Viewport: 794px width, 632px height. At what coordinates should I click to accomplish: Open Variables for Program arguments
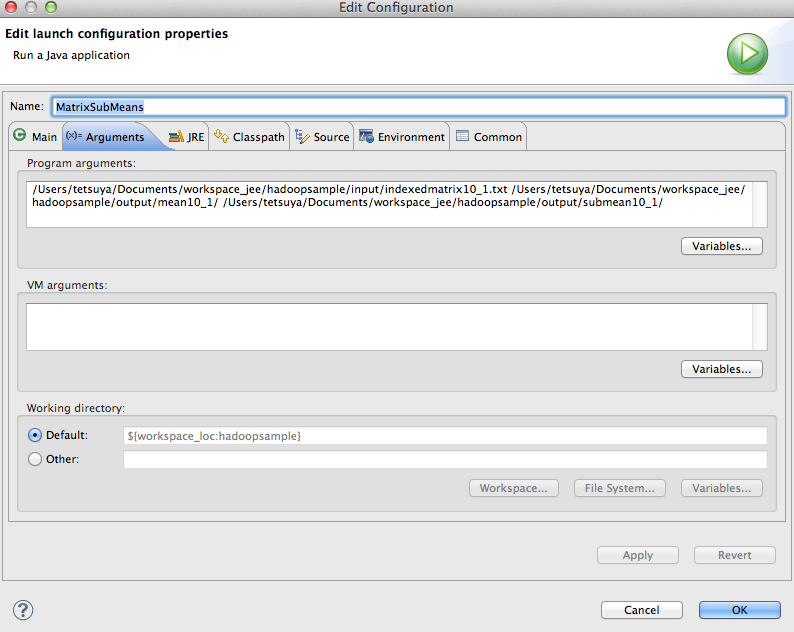[722, 246]
